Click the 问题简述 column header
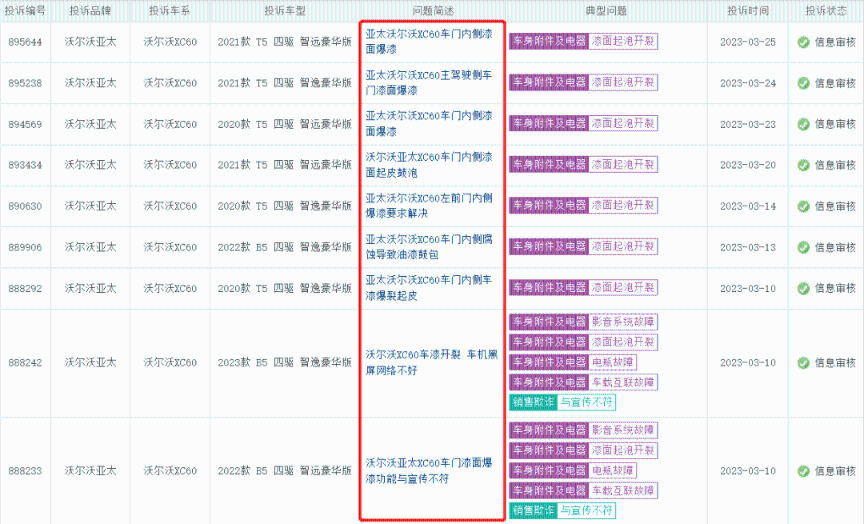 (433, 10)
